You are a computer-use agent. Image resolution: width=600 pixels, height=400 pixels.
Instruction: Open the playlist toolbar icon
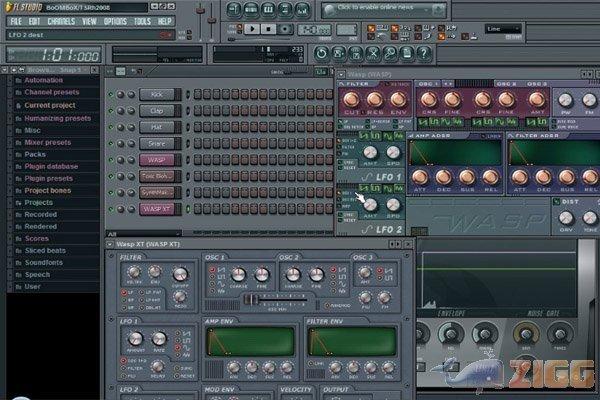(234, 10)
